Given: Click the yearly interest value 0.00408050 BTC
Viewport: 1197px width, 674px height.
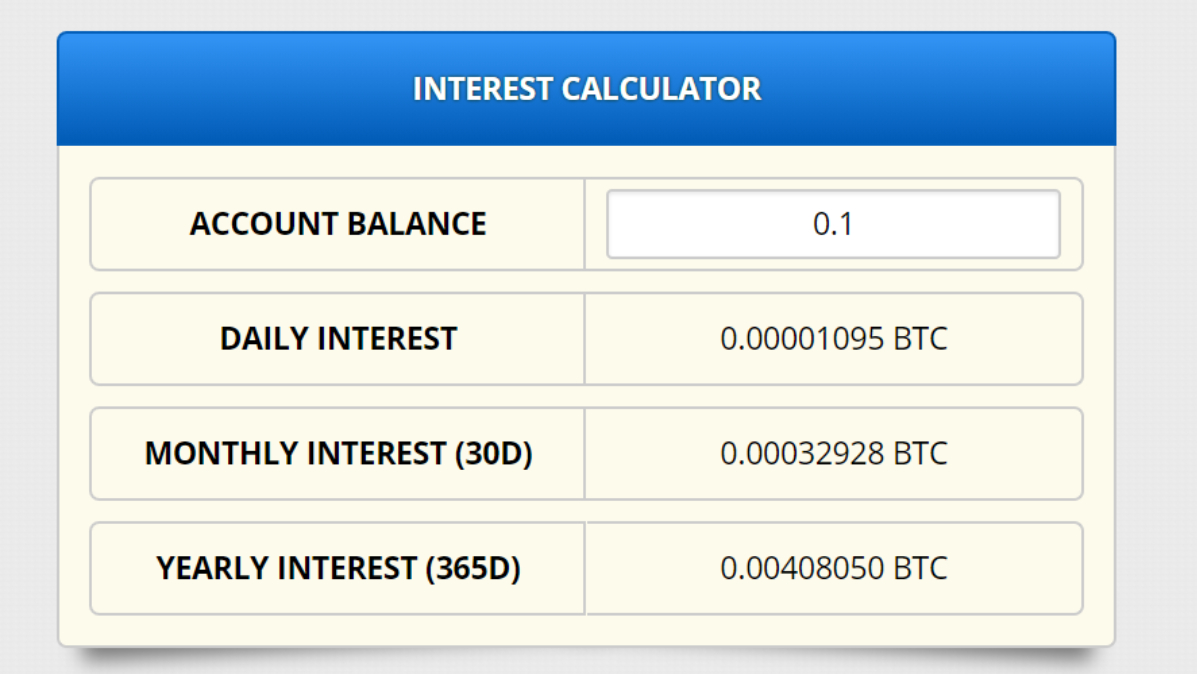Looking at the screenshot, I should click(x=834, y=568).
